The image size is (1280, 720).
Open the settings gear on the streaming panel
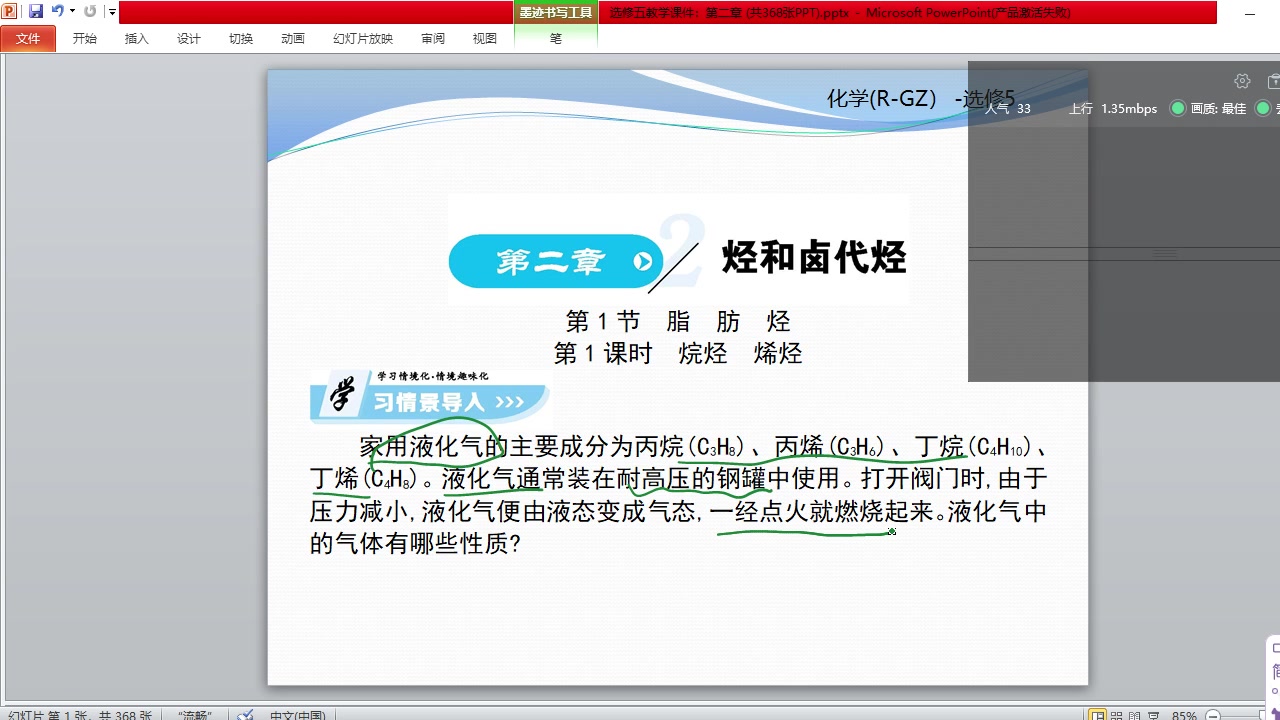click(x=1242, y=80)
